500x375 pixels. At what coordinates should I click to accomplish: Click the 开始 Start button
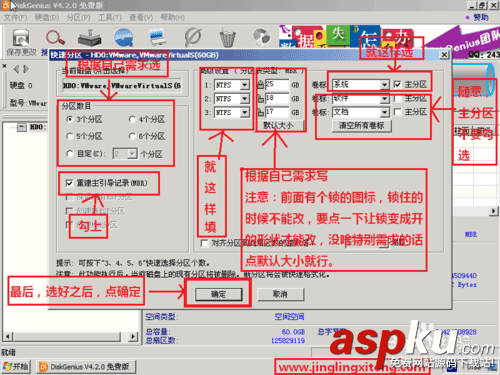16,367
